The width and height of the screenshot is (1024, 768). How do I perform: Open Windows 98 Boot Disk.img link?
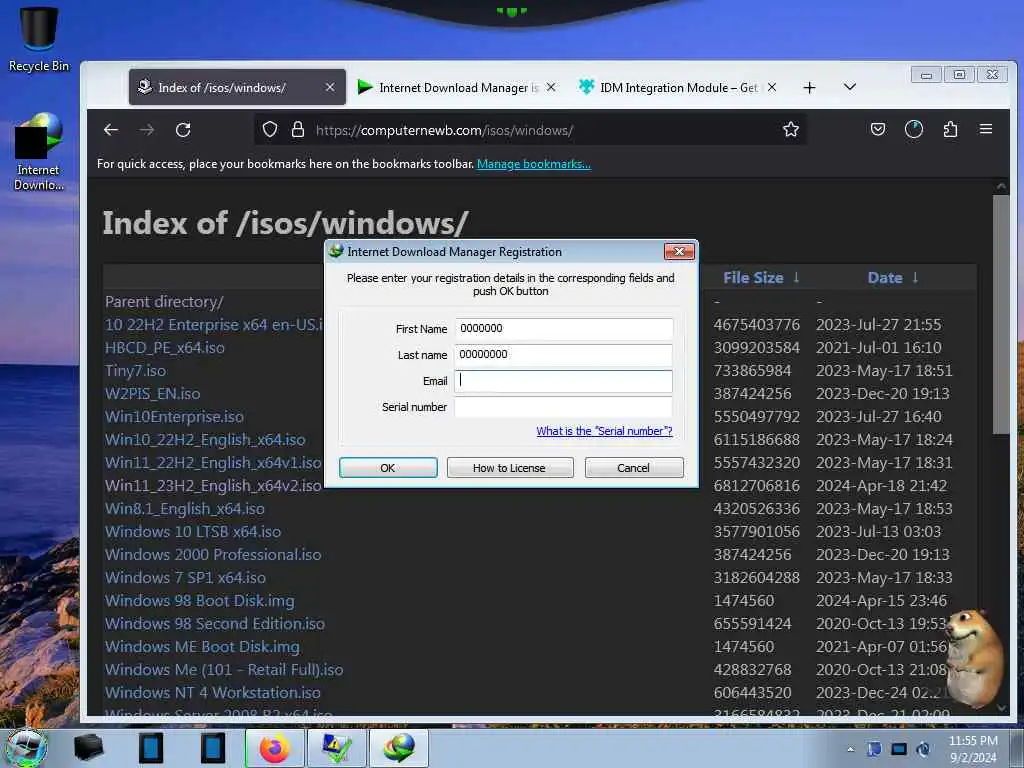[x=200, y=601]
